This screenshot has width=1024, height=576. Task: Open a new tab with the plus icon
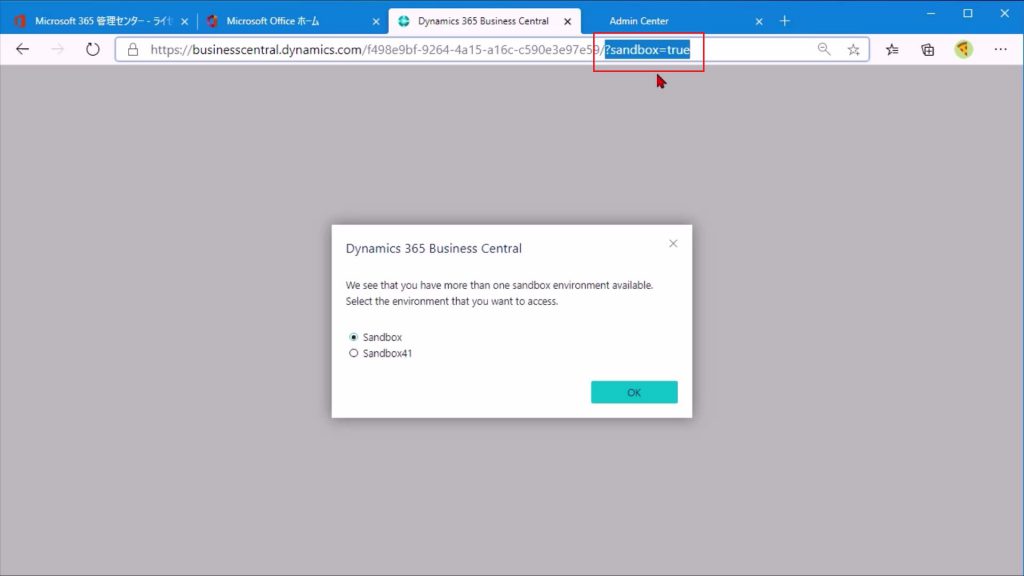(784, 21)
